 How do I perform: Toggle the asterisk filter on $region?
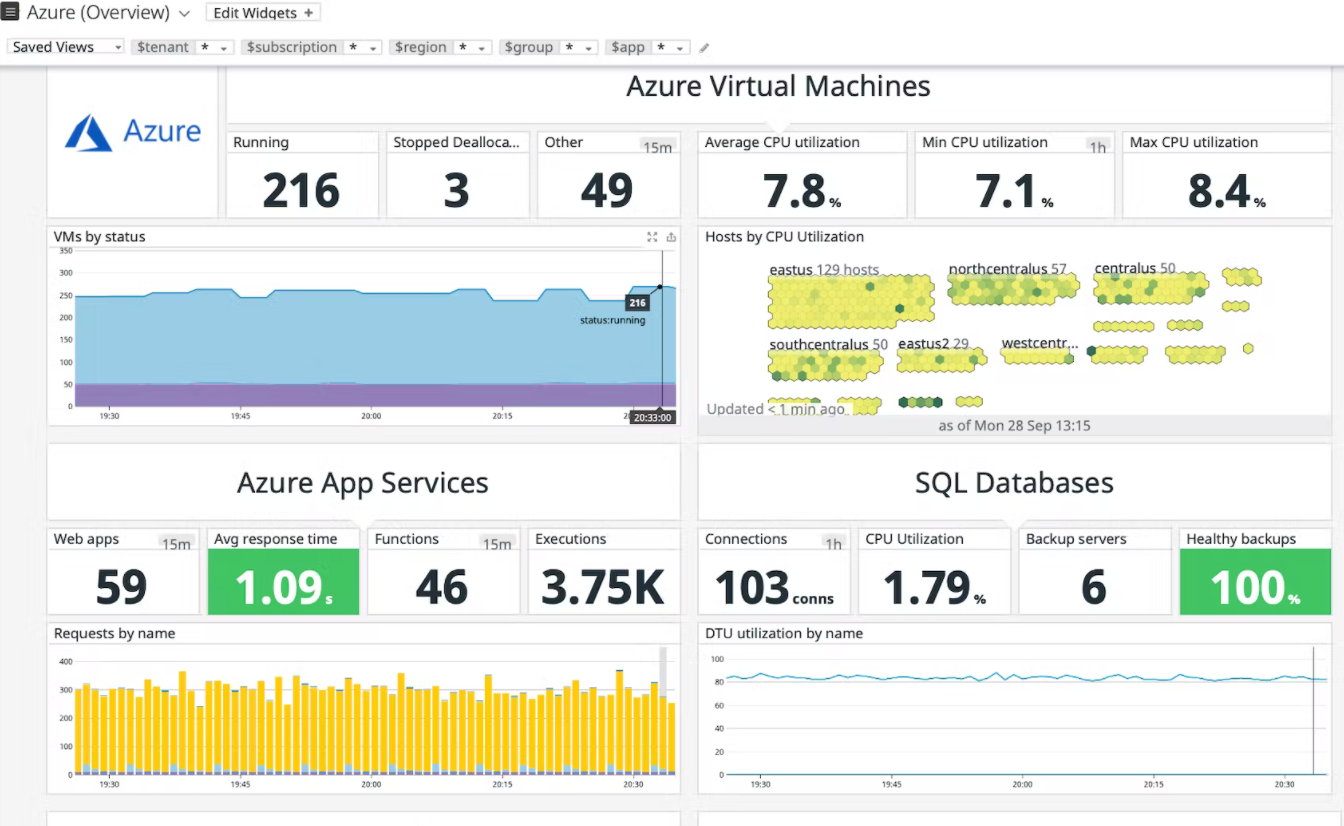tap(465, 46)
